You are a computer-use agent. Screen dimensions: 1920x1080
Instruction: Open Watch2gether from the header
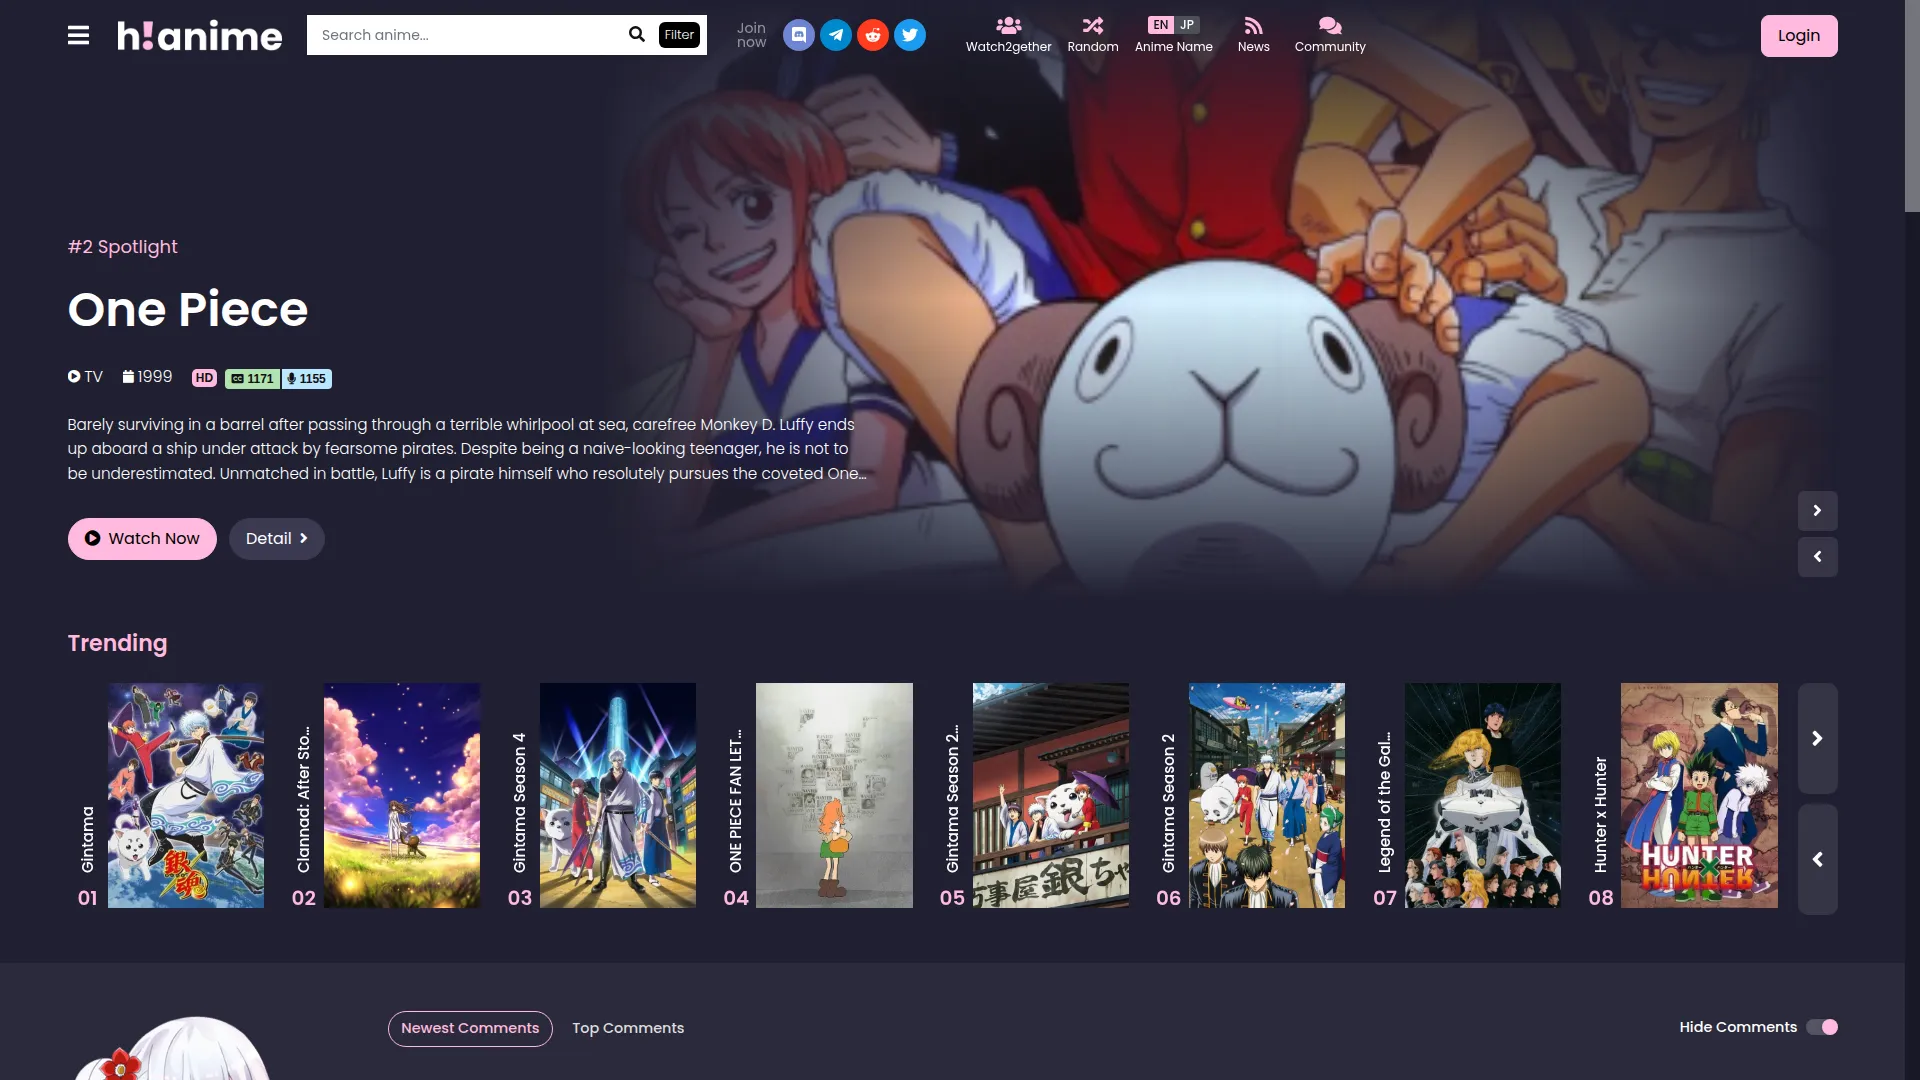click(x=1008, y=35)
